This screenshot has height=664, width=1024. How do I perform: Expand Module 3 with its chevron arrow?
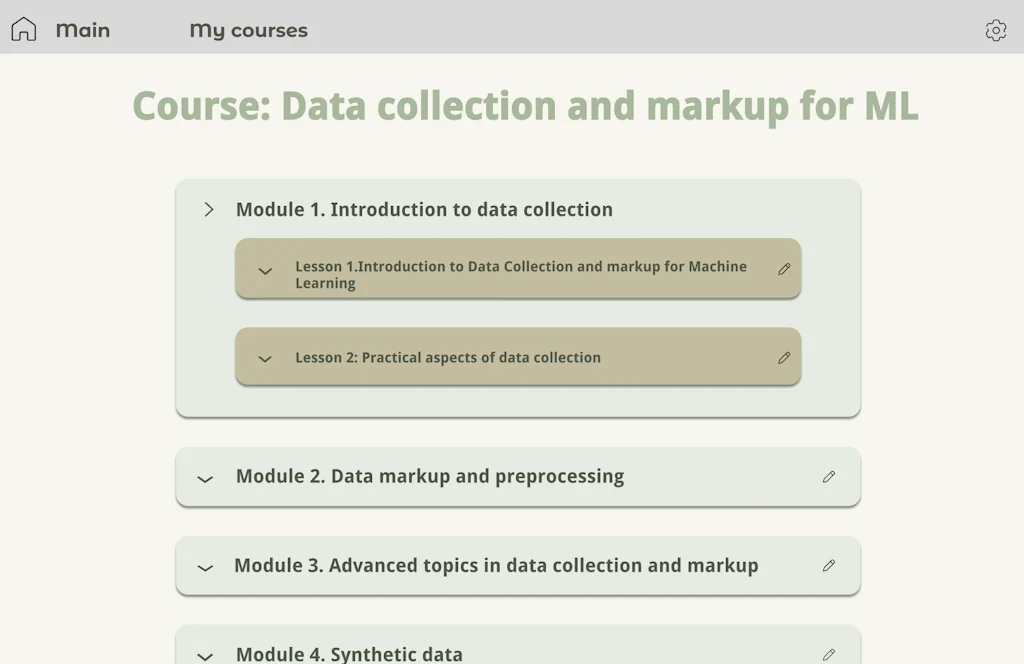pos(205,568)
